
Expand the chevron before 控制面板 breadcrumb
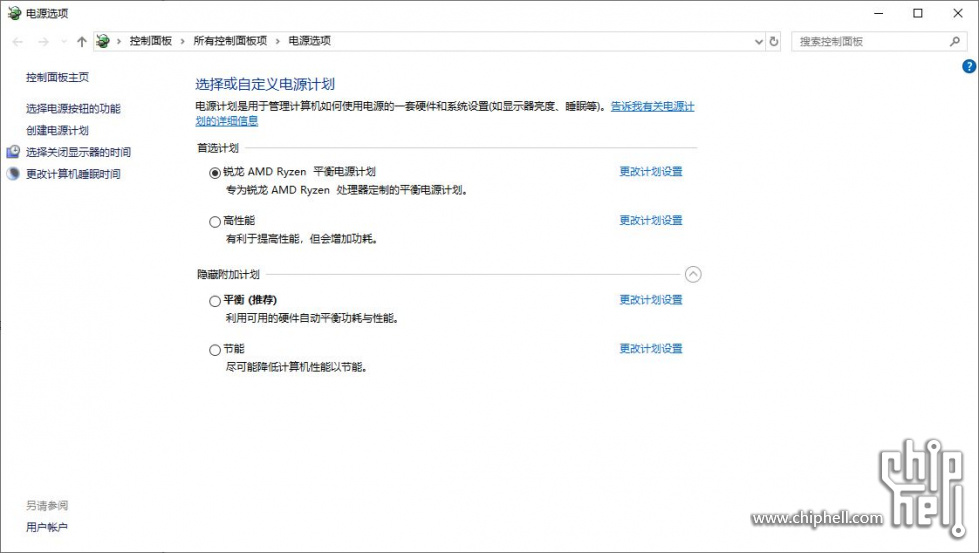pos(119,42)
